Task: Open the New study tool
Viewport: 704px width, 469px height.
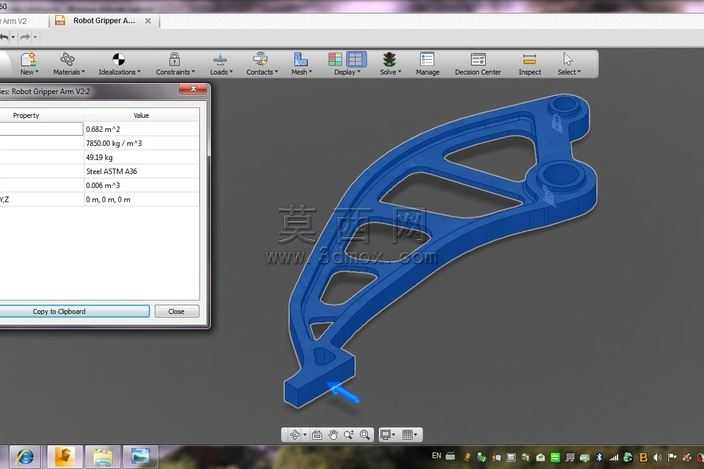Action: (x=29, y=63)
